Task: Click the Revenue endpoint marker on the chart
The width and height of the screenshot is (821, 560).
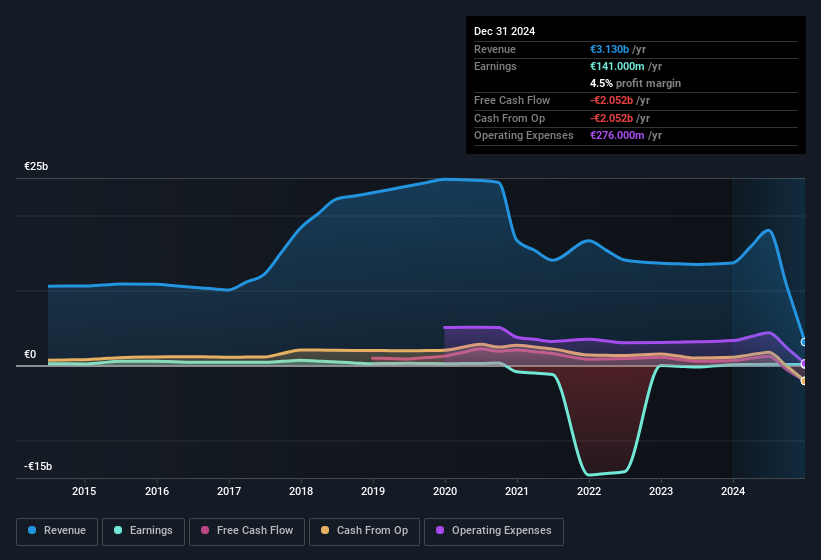Action: tap(804, 342)
